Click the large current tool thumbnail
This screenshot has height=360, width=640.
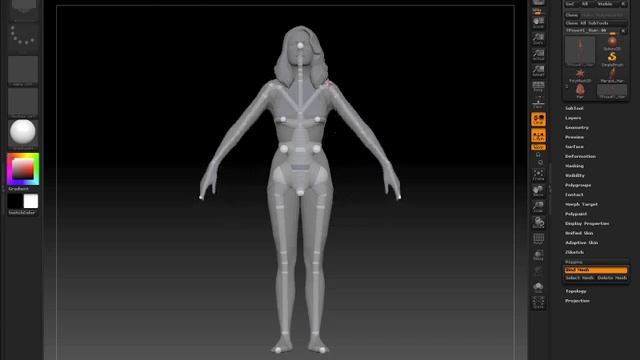tap(580, 51)
